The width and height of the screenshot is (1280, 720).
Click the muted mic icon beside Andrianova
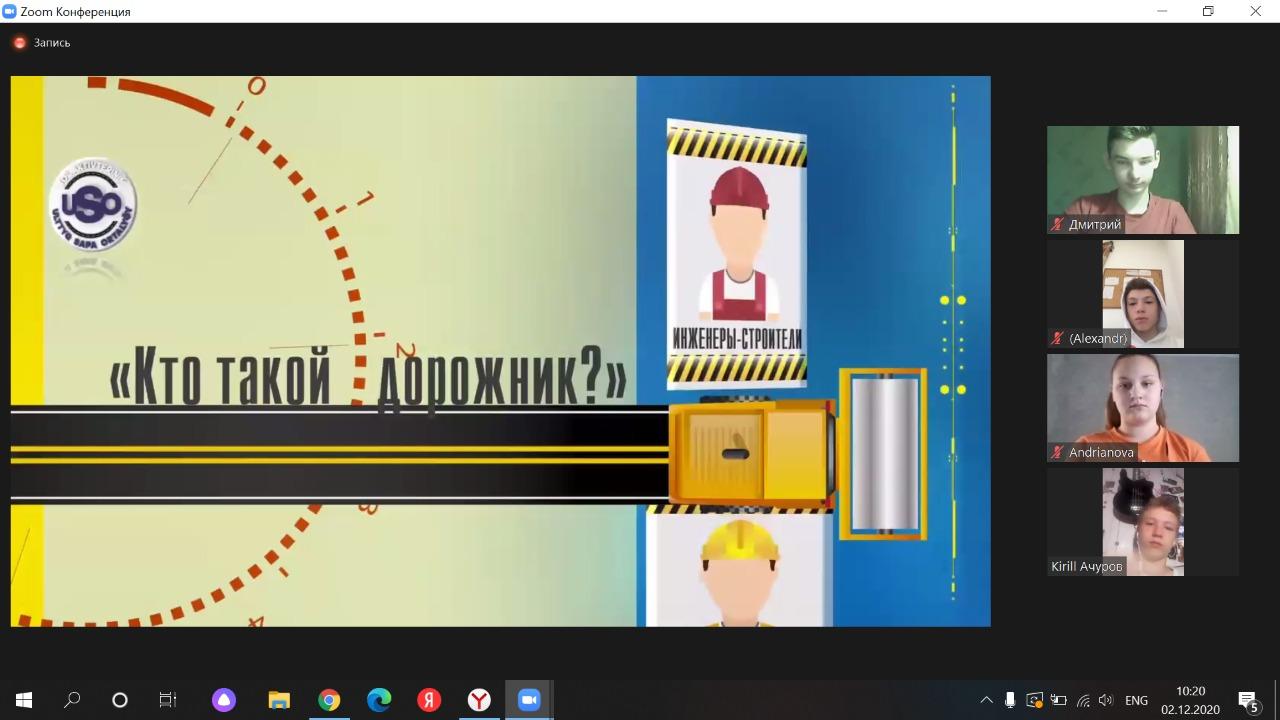click(1057, 452)
